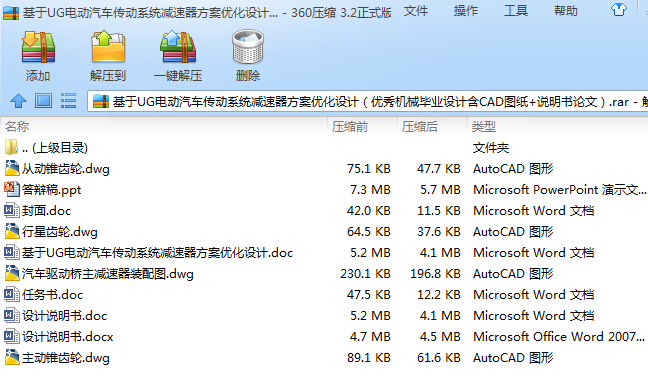Click the 文件夹 type cell
This screenshot has height=383, width=648.
[x=491, y=147]
